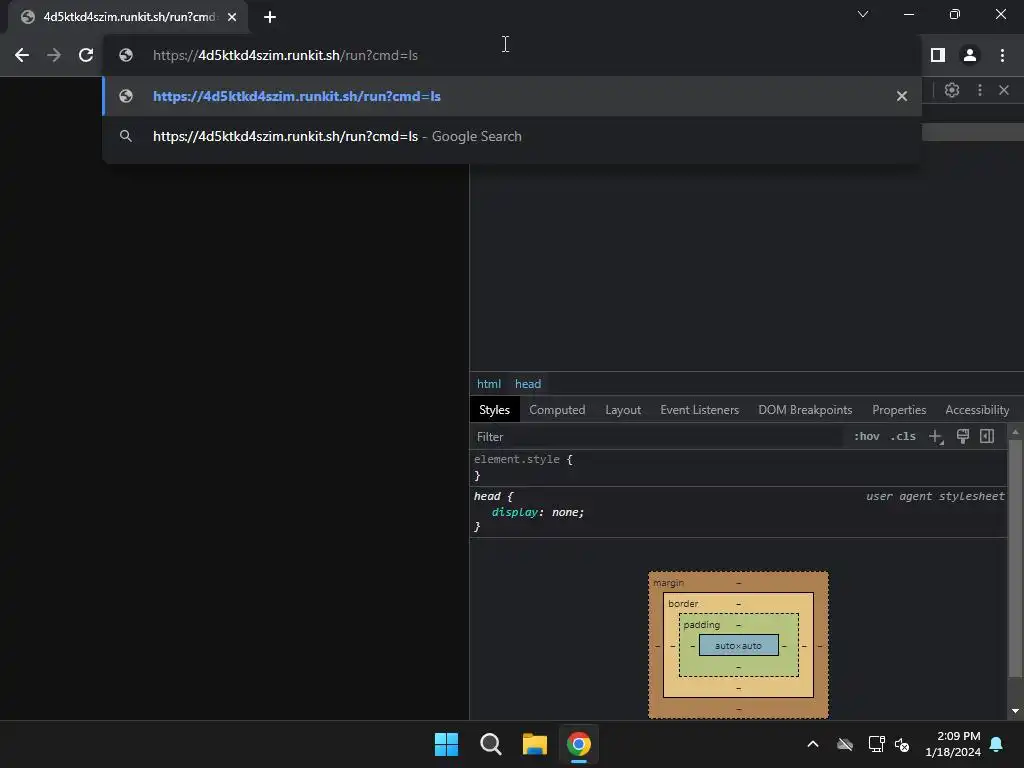
Task: Close the runkit.sh browser tab
Action: pyautogui.click(x=232, y=17)
